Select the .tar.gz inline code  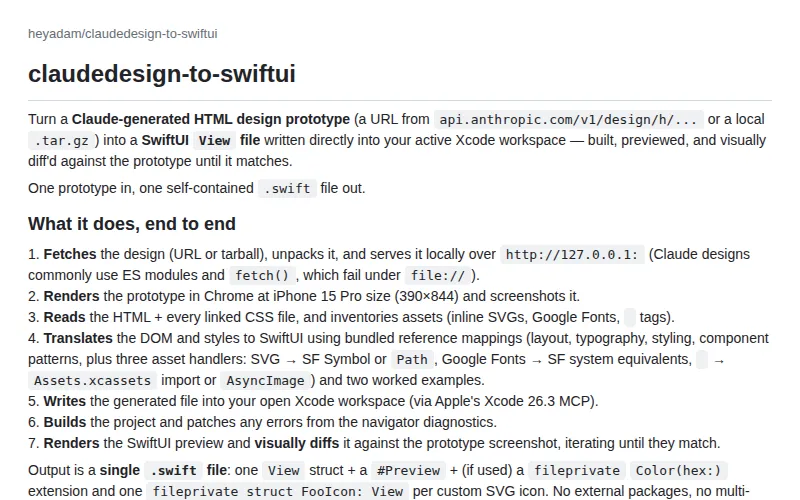click(x=62, y=140)
